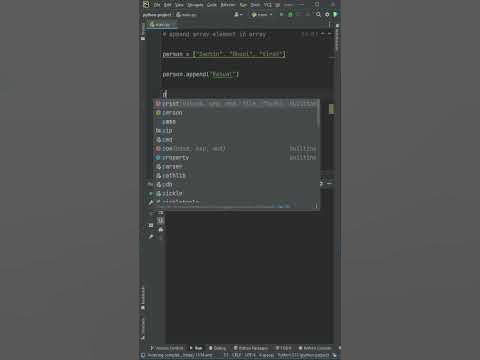Select 'pip' completion suggestion
Screen dimensions: 480x360
pos(236,131)
